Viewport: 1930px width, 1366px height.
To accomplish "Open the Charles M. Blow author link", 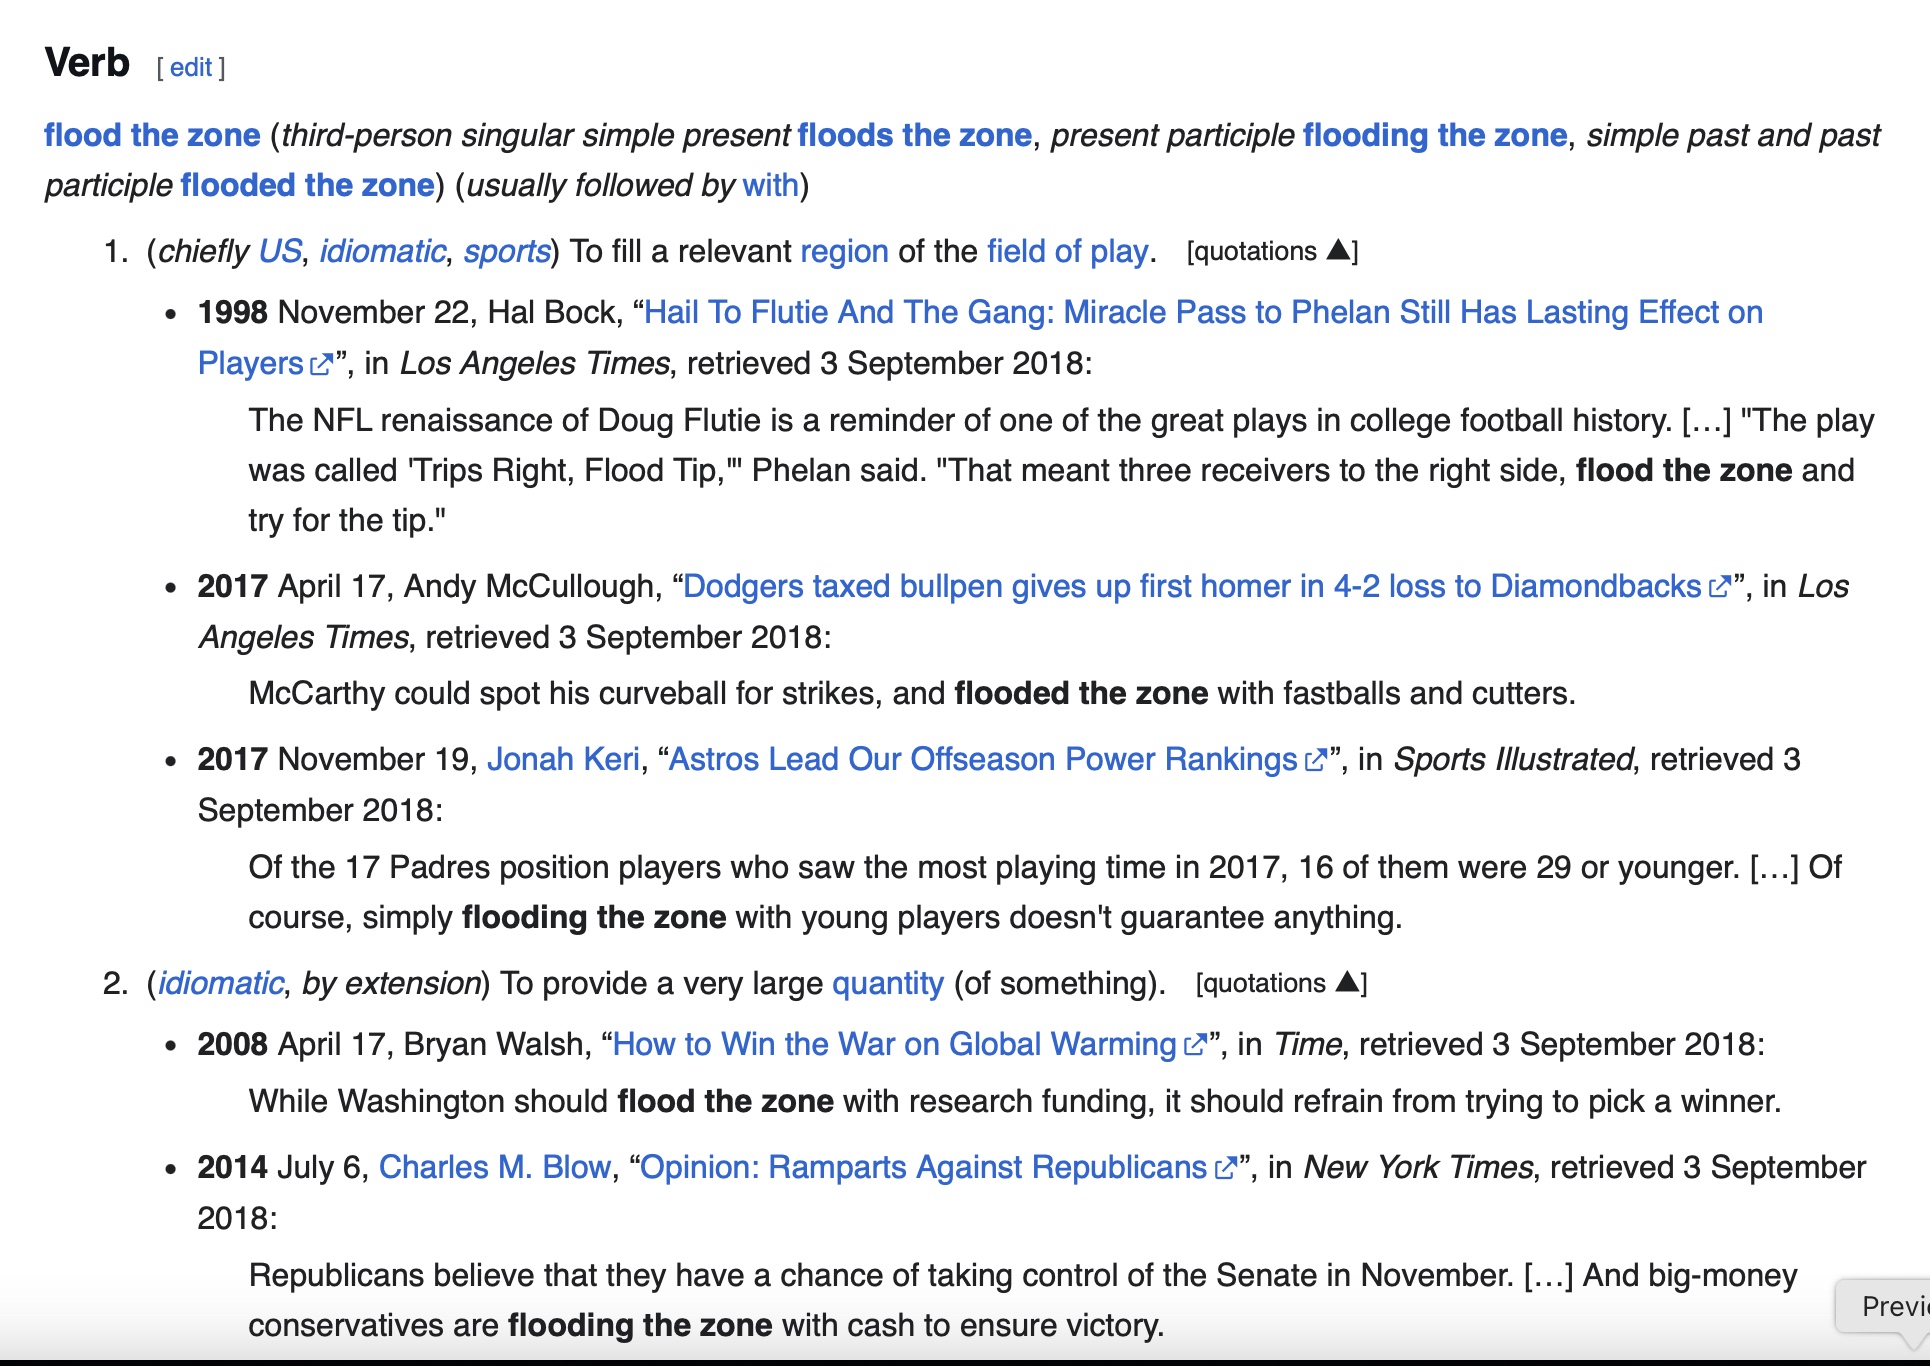I will coord(494,1167).
